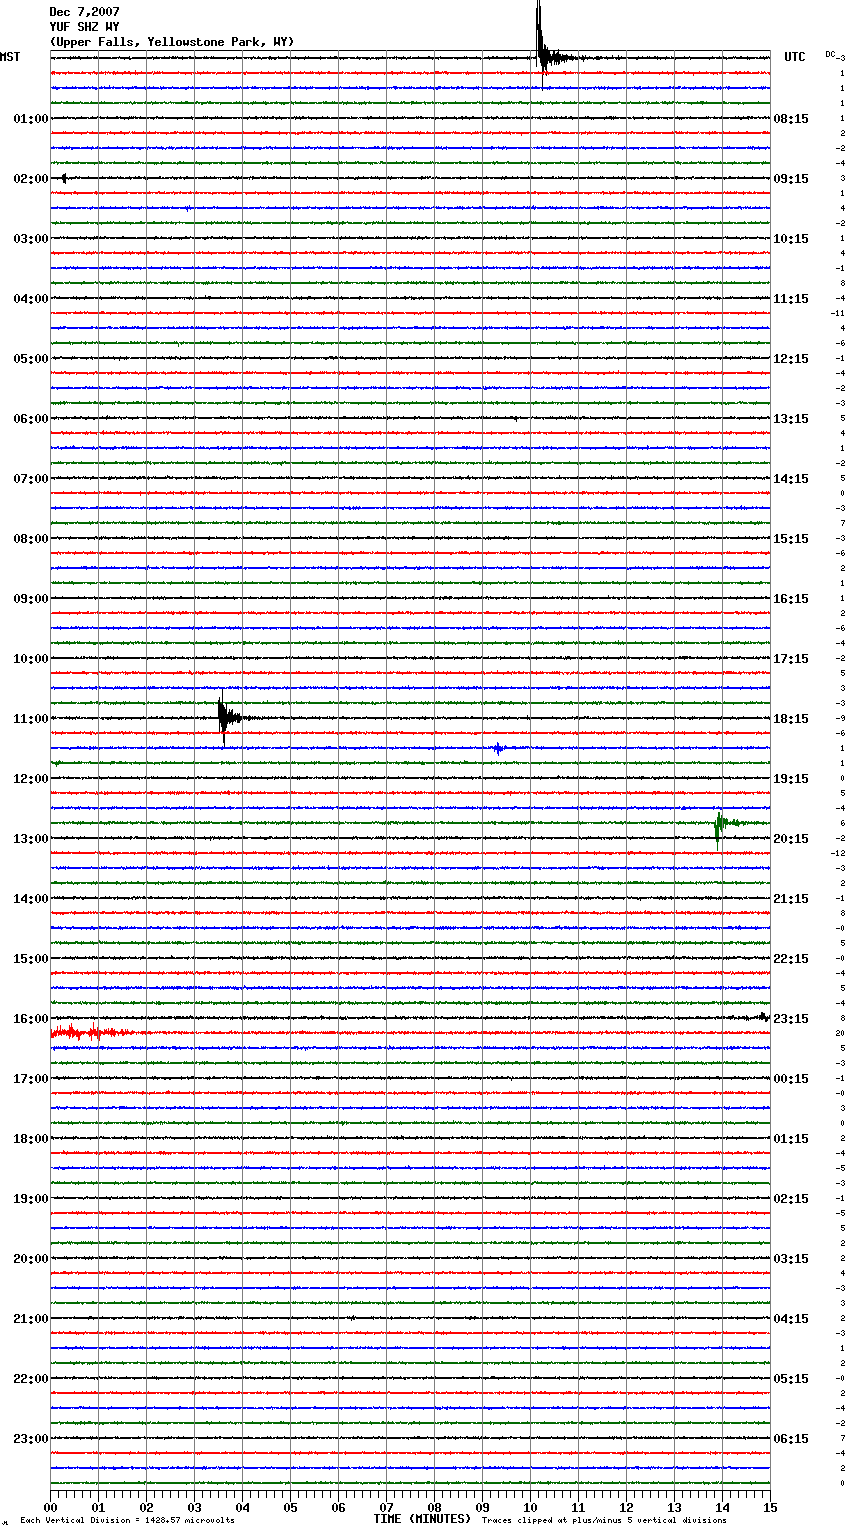Screen dimensions: 850x1534
Task: Select the station code YUF SHZ WY
Action: [x=84, y=27]
